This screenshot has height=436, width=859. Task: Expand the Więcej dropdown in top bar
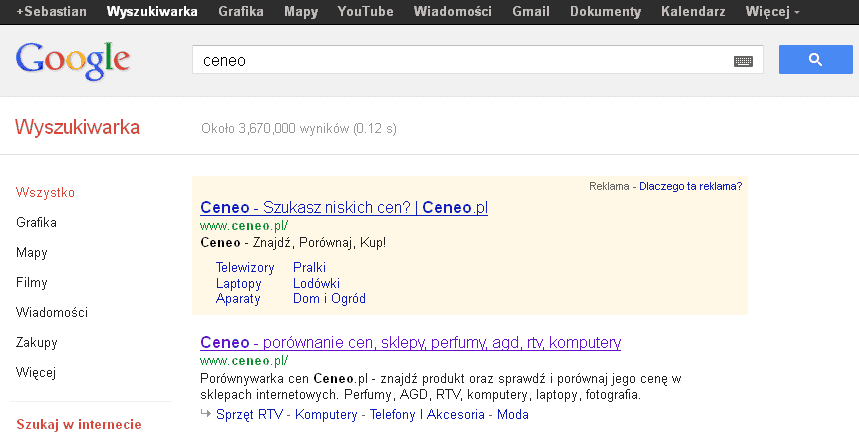click(x=772, y=12)
